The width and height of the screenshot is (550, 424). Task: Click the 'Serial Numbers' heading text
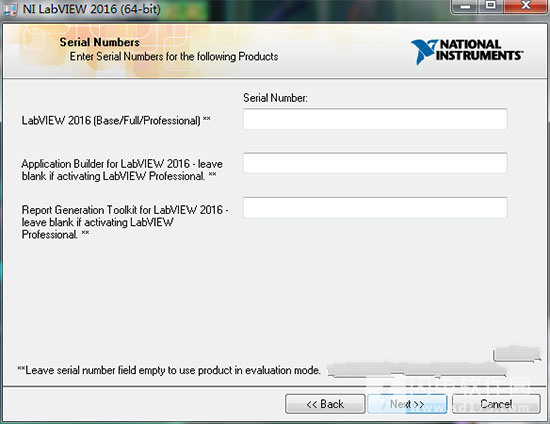(x=100, y=42)
